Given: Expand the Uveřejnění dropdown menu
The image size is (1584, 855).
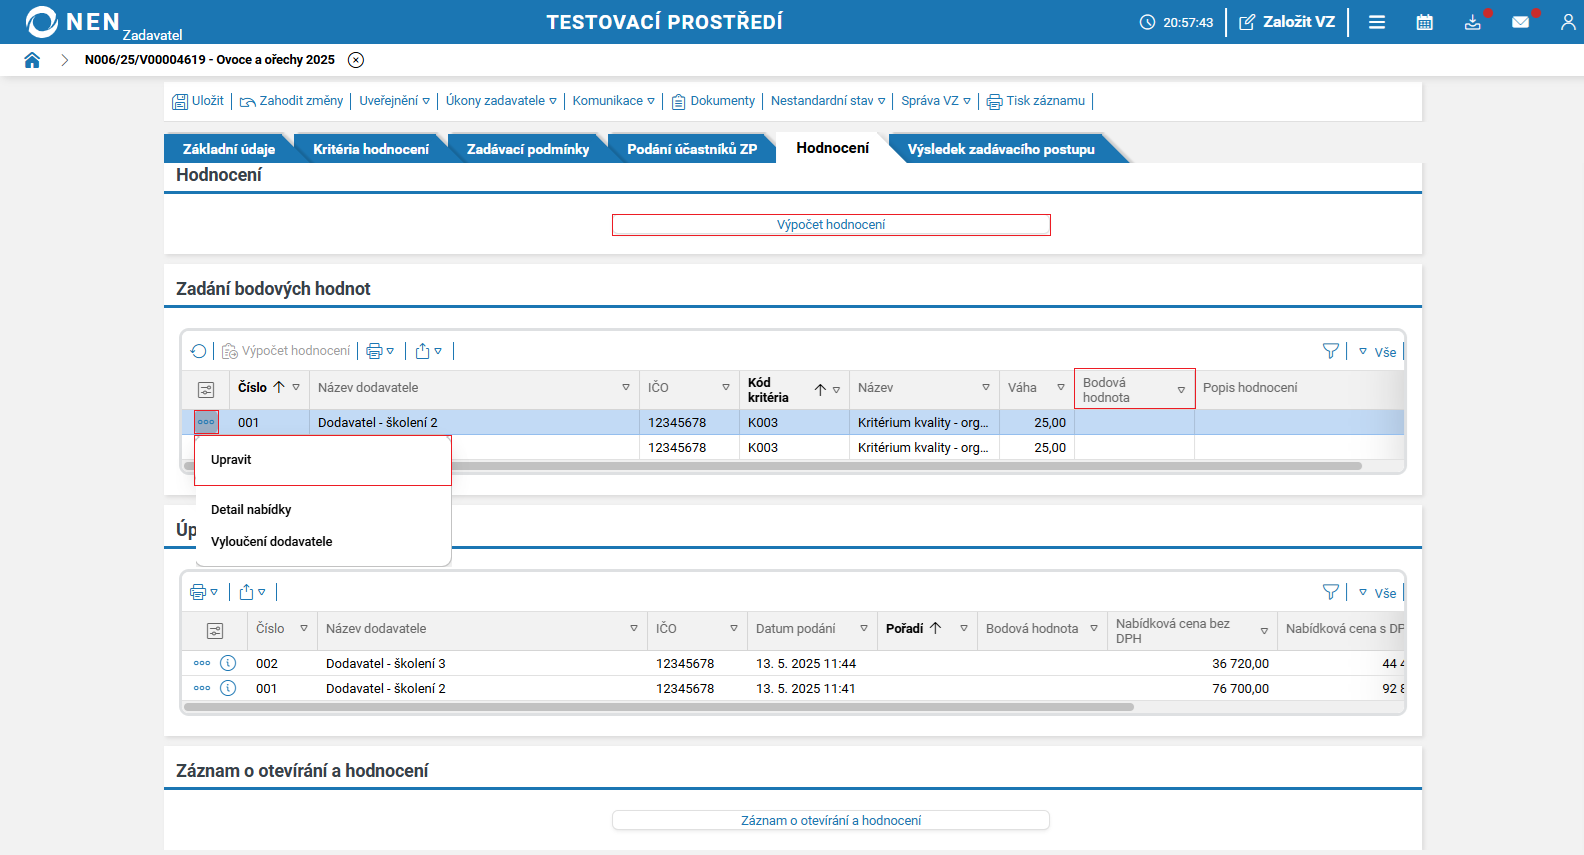Looking at the screenshot, I should pos(394,101).
